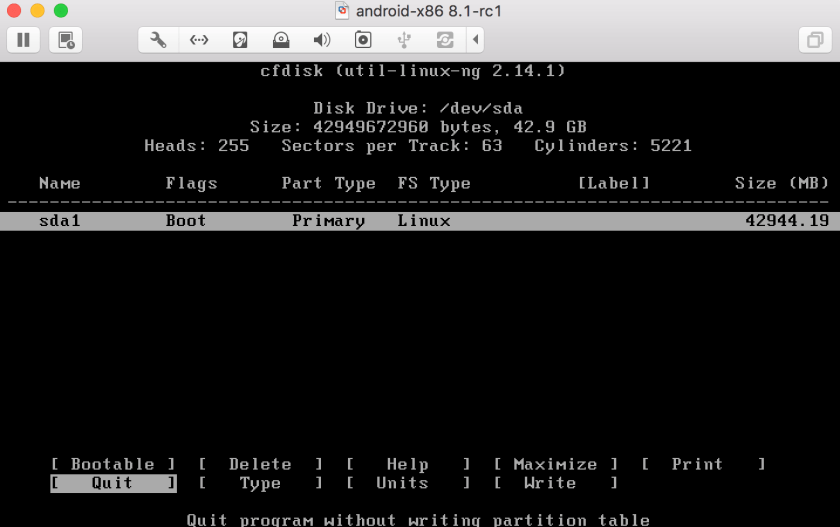Click the sharing sync icon
The width and height of the screenshot is (840, 527).
click(445, 40)
